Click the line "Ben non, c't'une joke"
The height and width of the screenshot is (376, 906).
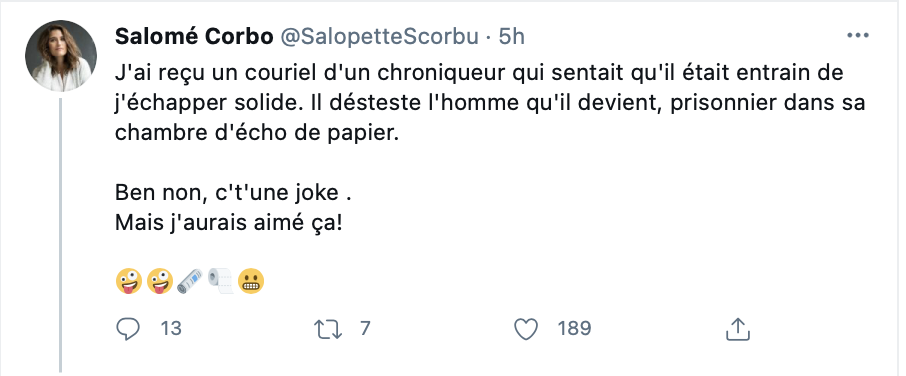click(x=233, y=192)
